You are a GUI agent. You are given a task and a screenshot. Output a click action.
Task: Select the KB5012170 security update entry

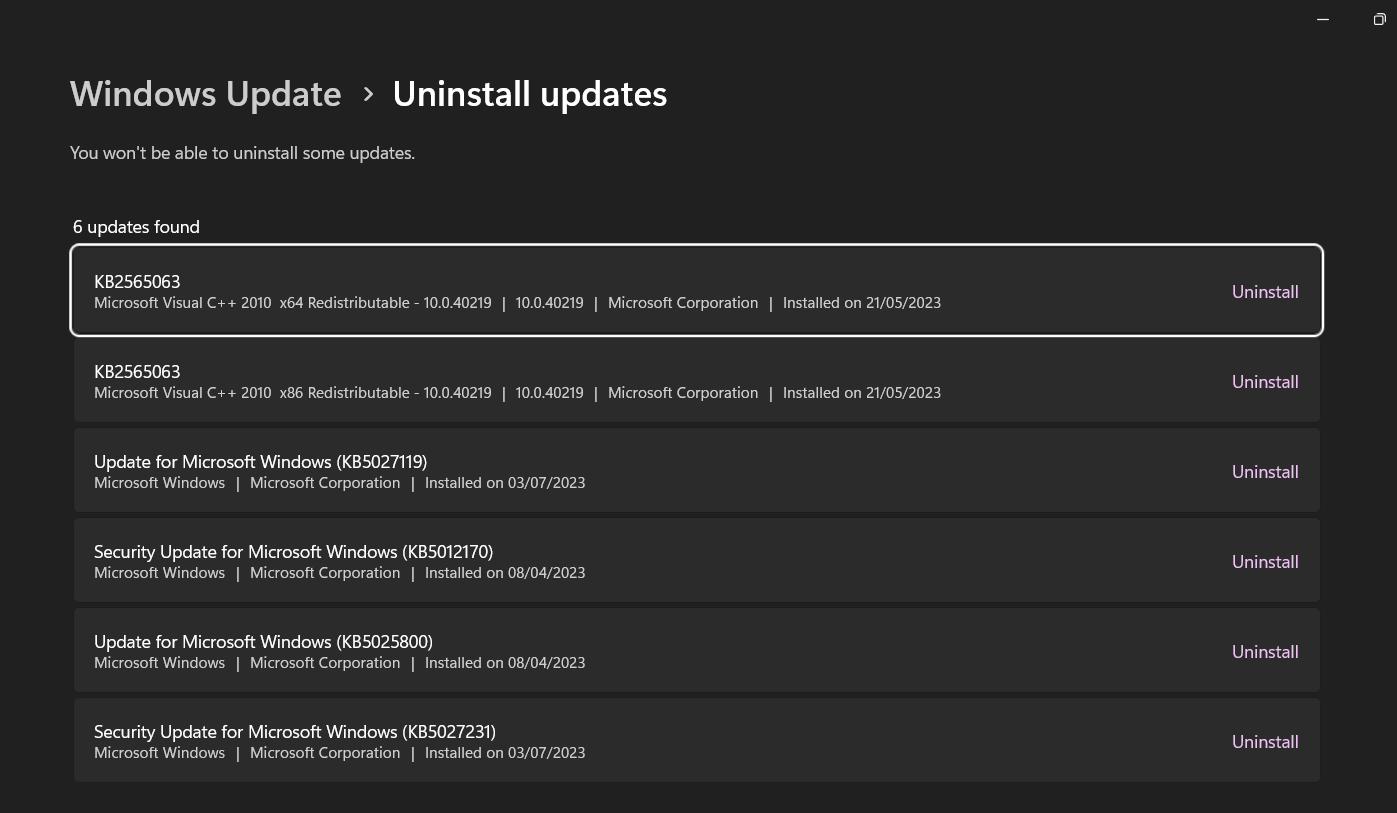[600, 560]
